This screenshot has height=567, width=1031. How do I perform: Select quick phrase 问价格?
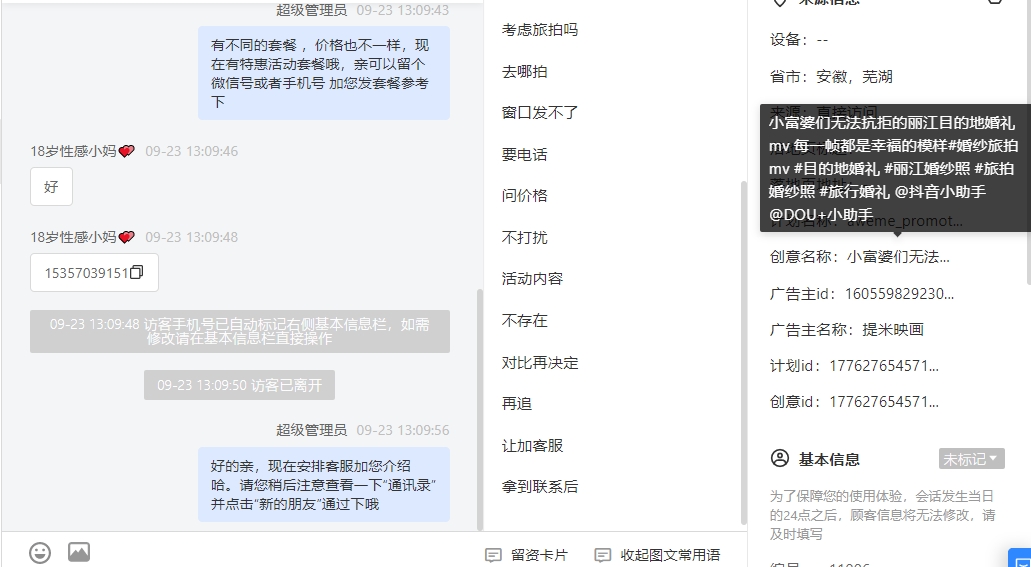coord(525,195)
